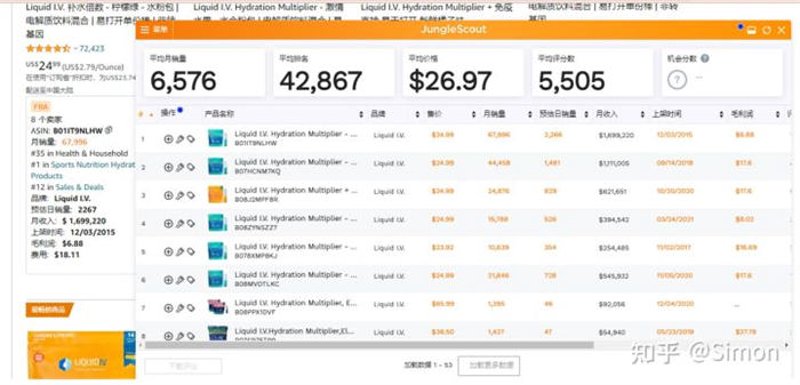Sort by the 品牌 column arrows
This screenshot has width=800, height=385.
[417, 114]
